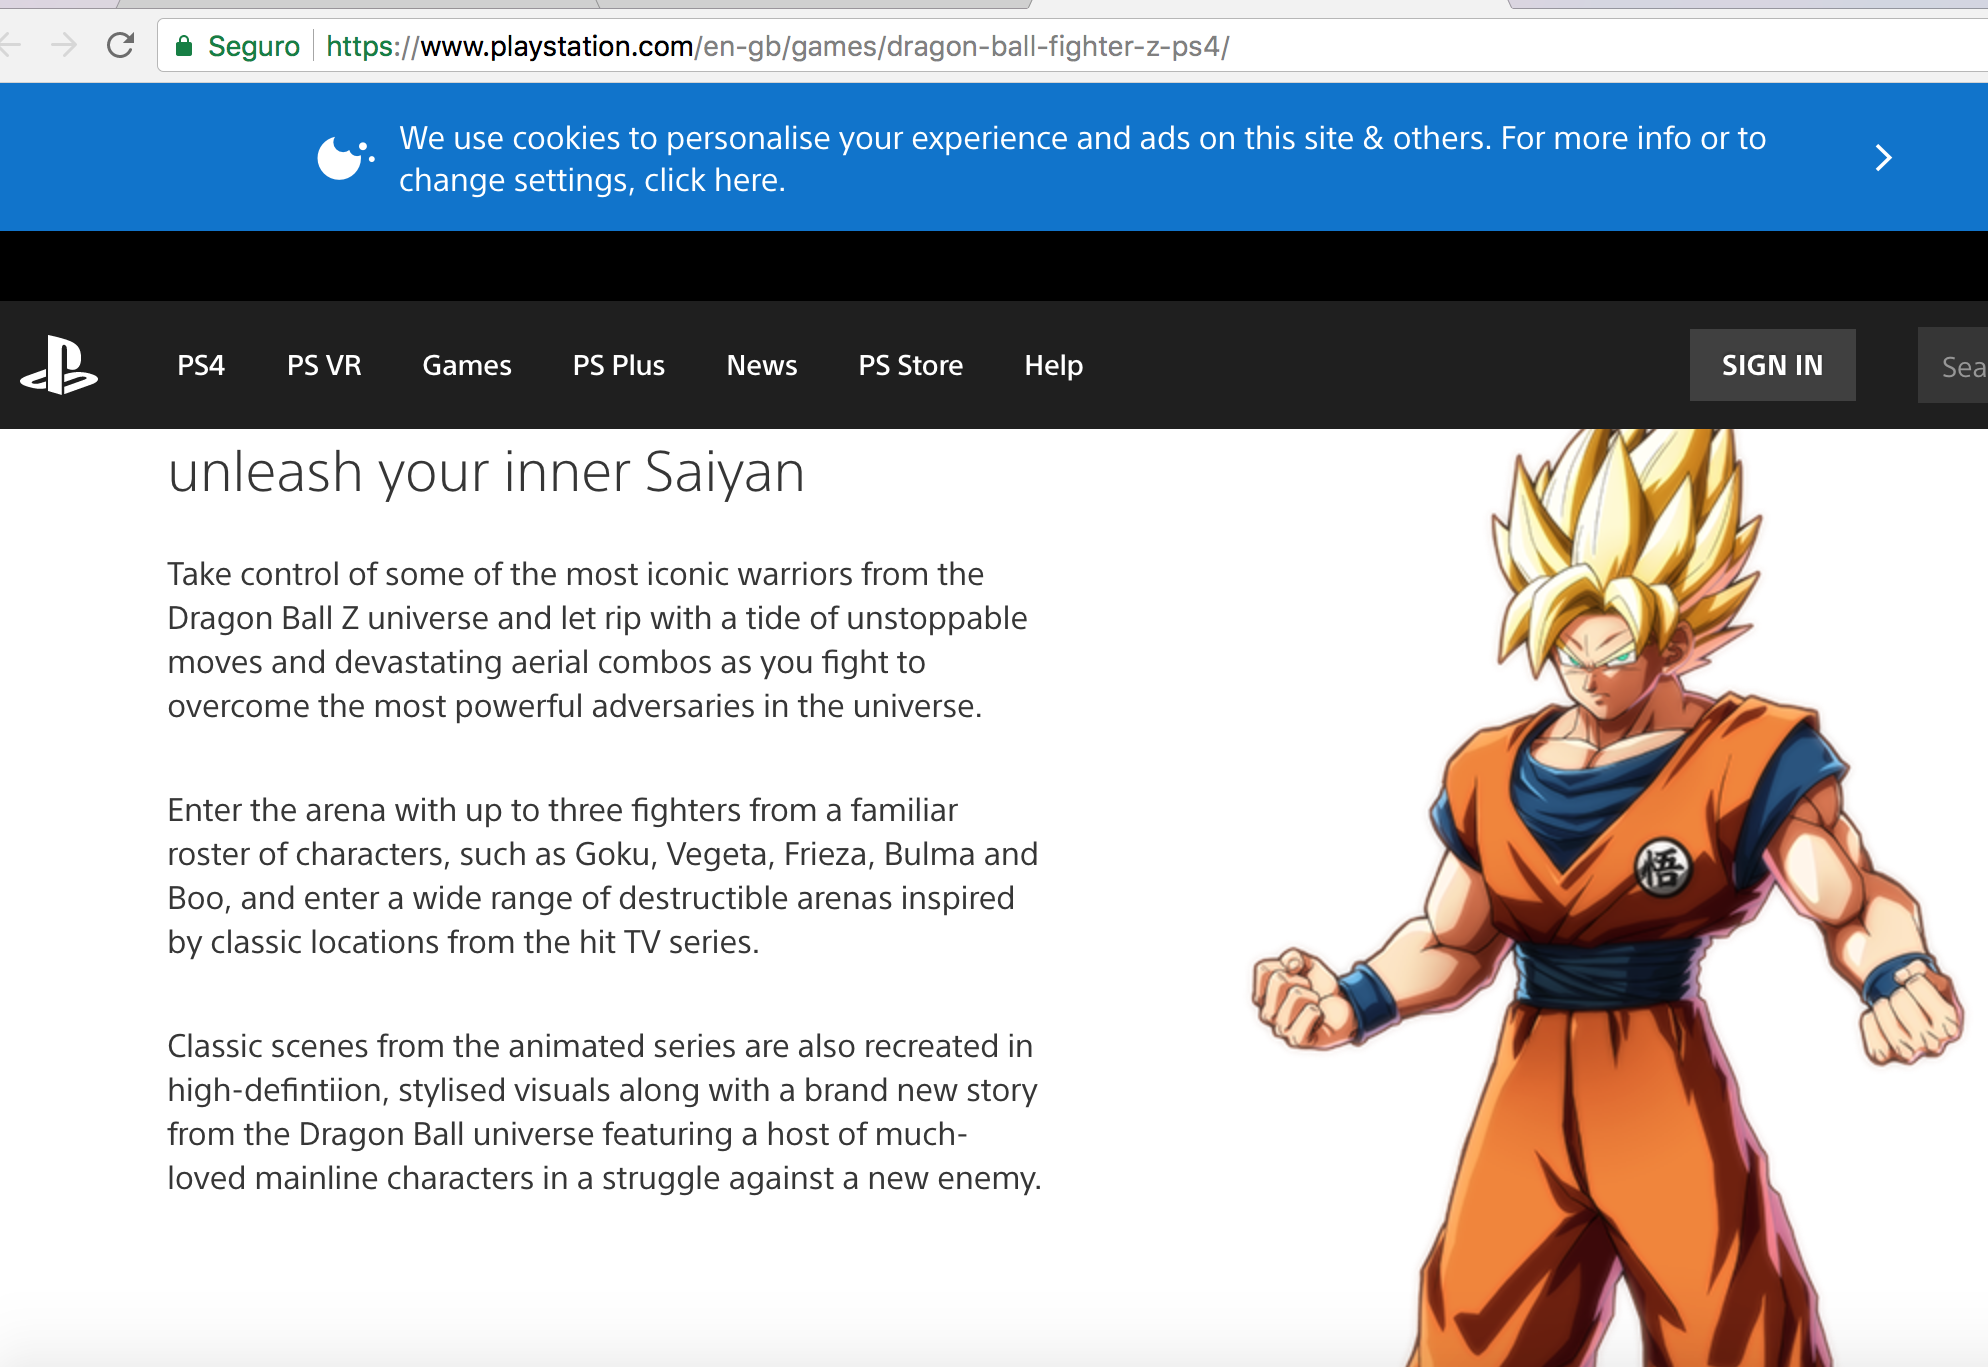Click paragraph starting 'Enter the arena'
The height and width of the screenshot is (1367, 1988).
(603, 876)
